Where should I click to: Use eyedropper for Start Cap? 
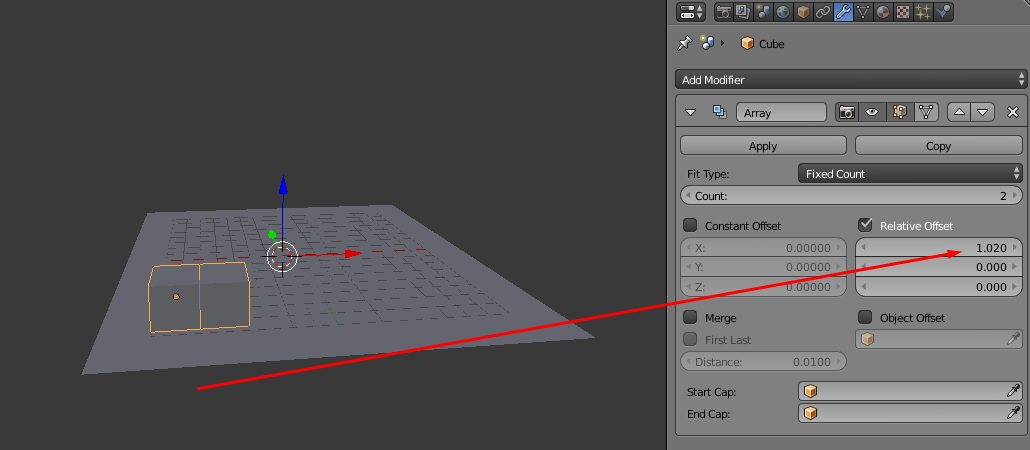coord(1014,392)
